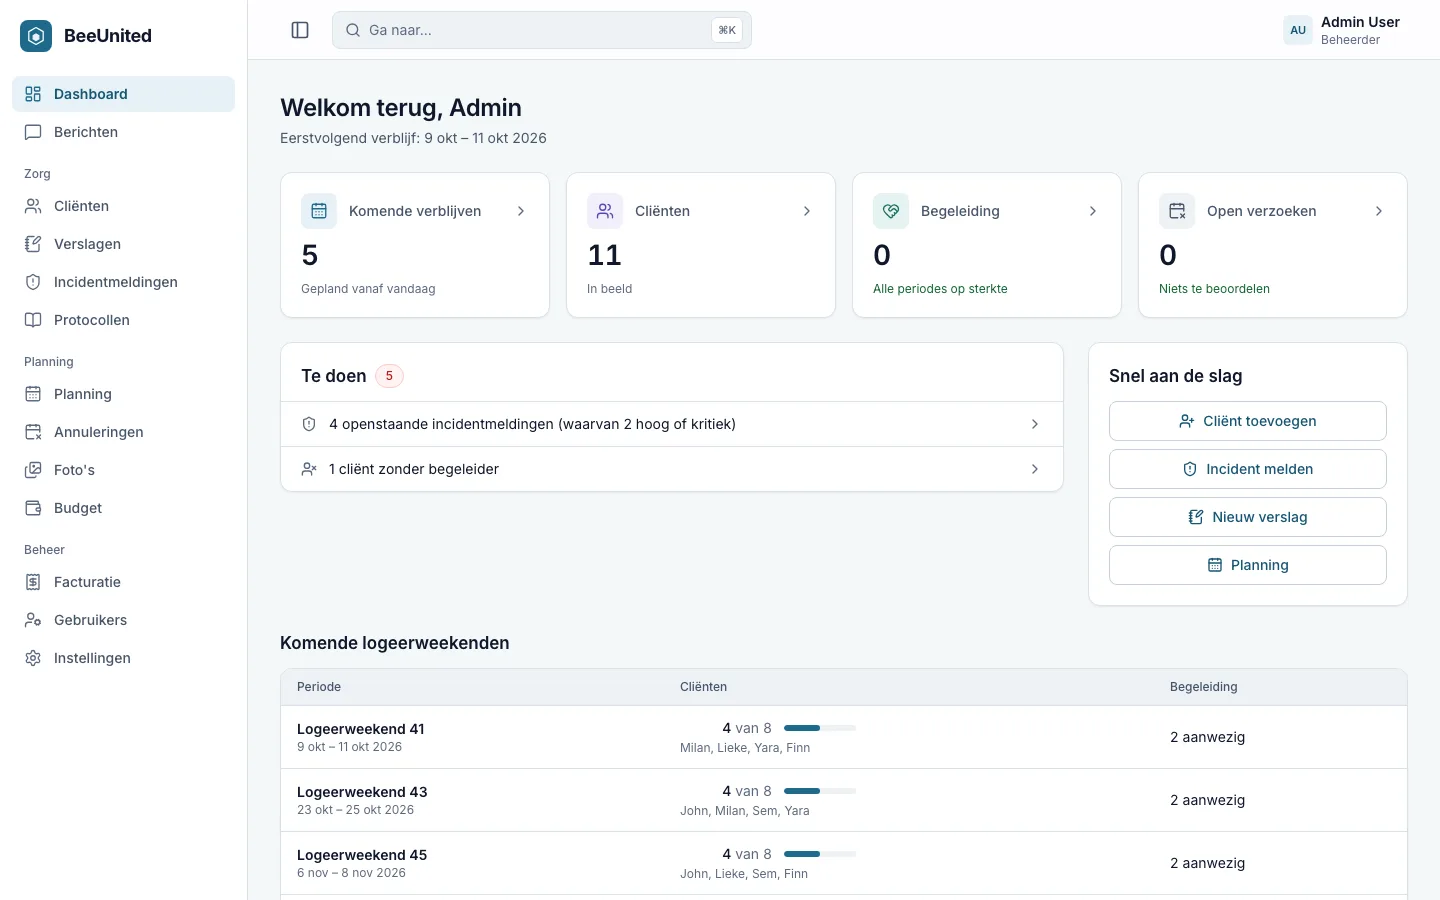Click the user-x icon beside cliënt zonder begeleider
This screenshot has height=900, width=1440.
click(309, 469)
